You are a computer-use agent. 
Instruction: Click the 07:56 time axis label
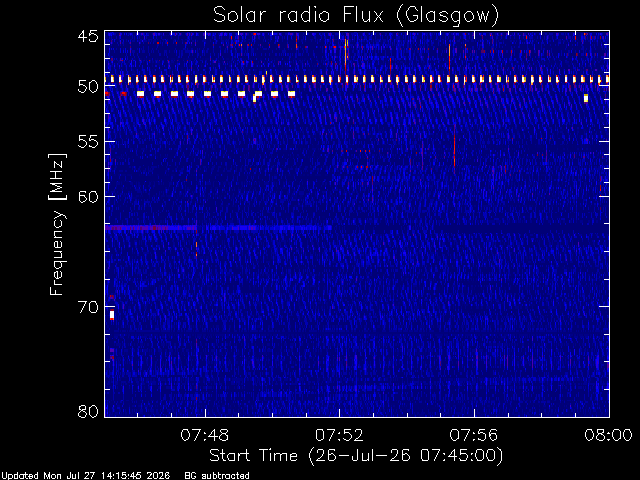(x=474, y=435)
